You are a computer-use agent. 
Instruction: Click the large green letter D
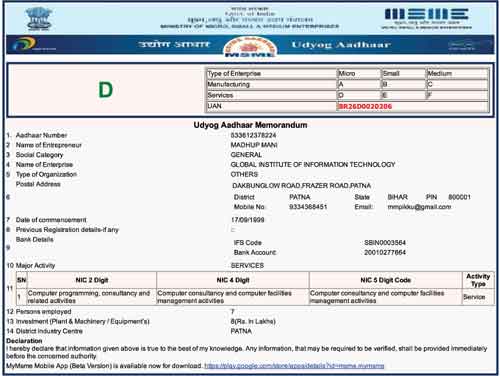click(106, 90)
